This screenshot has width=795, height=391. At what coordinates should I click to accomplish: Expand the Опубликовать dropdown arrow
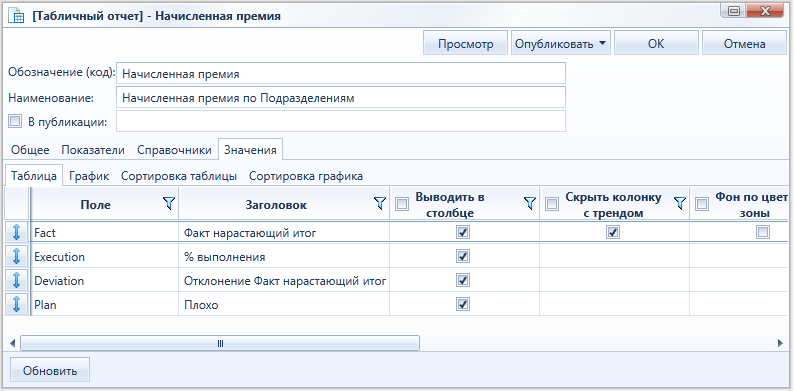coord(602,43)
